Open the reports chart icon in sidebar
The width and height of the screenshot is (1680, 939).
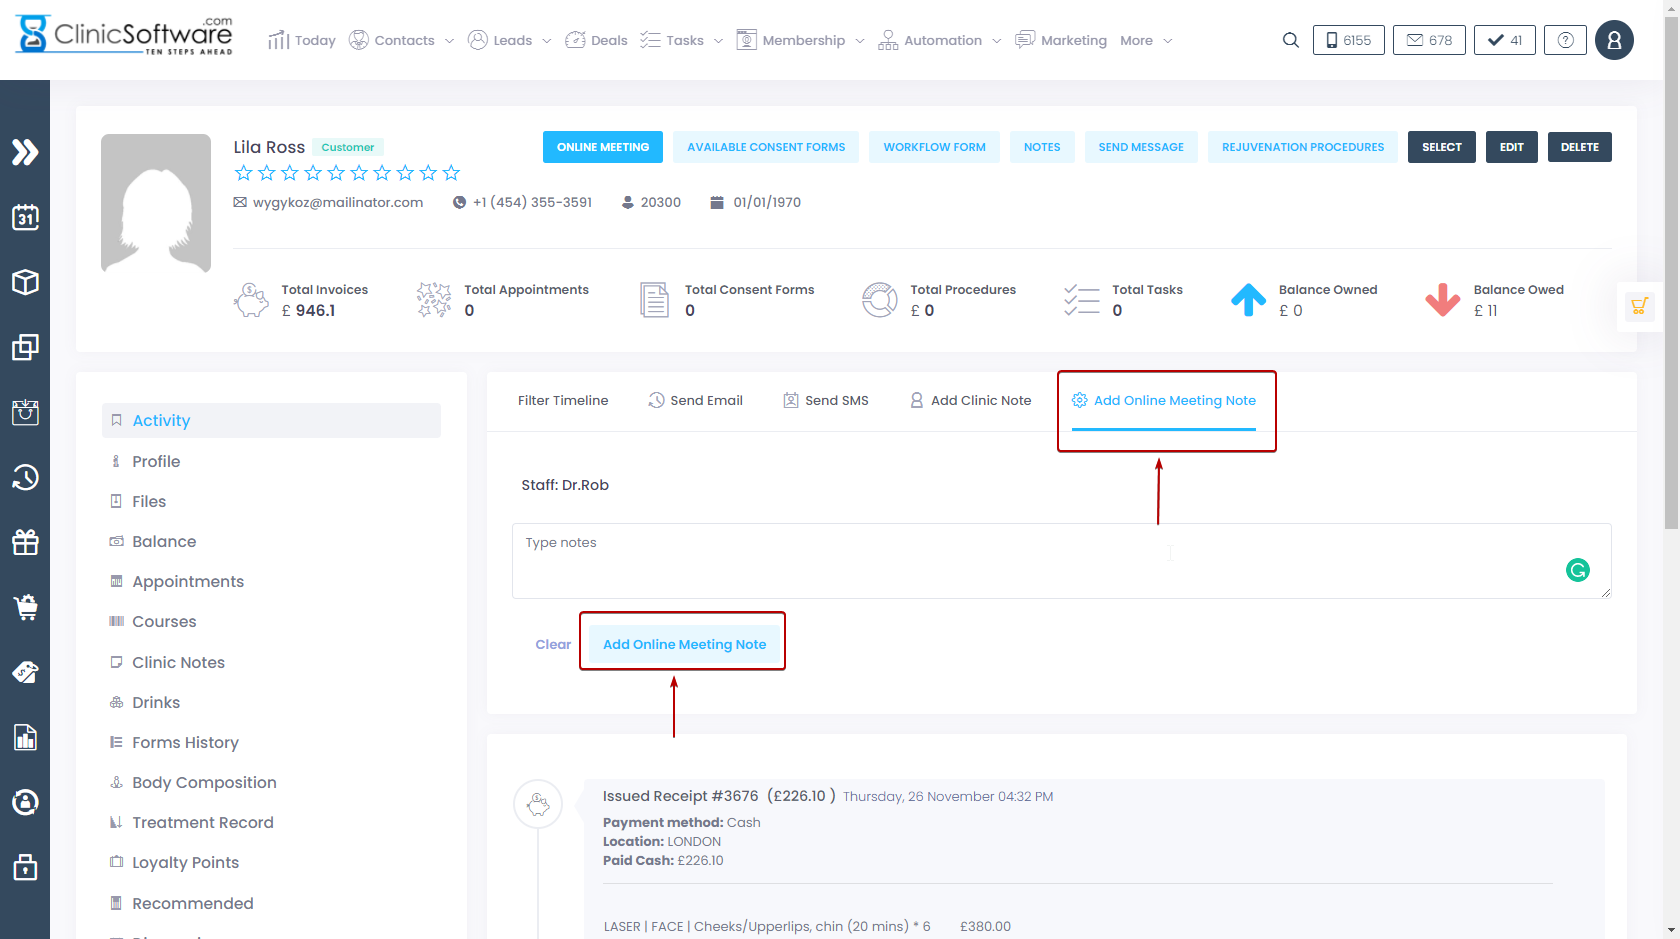tap(25, 737)
